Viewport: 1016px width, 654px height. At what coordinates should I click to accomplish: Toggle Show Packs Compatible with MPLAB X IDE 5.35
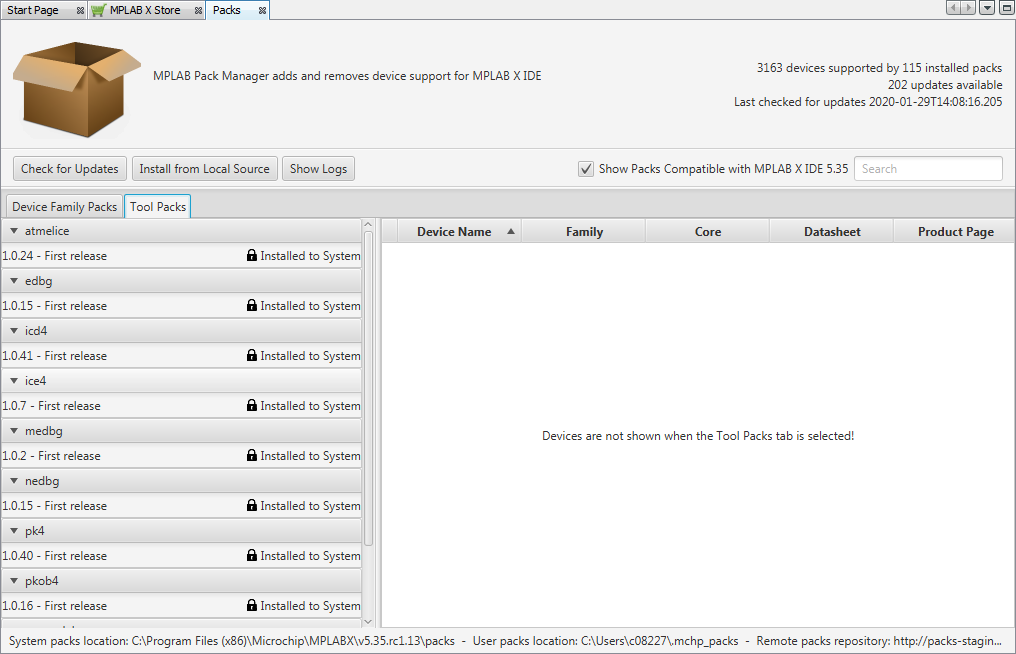pyautogui.click(x=586, y=168)
